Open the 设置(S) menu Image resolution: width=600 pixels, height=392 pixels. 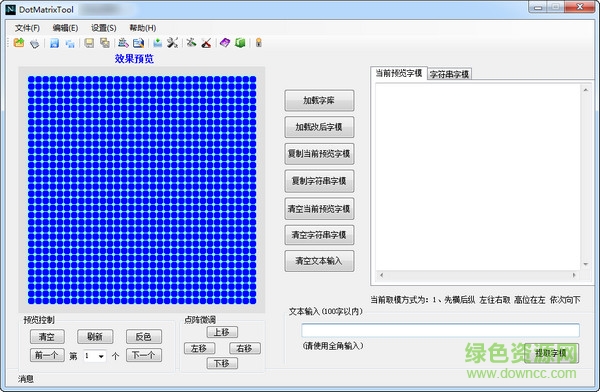pos(104,28)
